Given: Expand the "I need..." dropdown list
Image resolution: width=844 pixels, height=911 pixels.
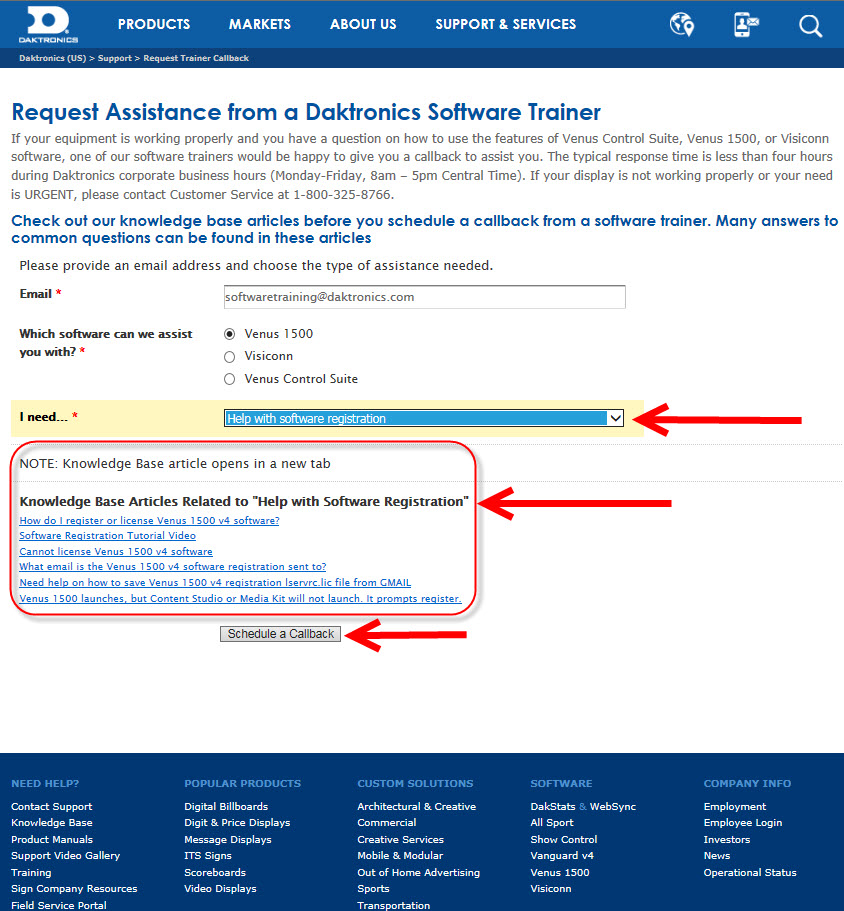Looking at the screenshot, I should click(424, 419).
